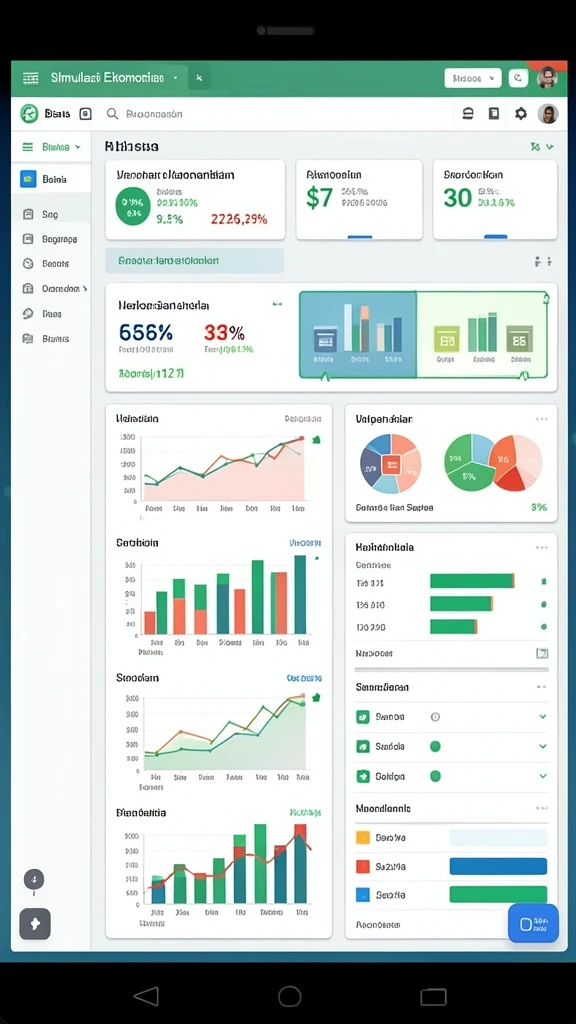The height and width of the screenshot is (1024, 576).
Task: Click the refresh button in green header
Action: [517, 78]
